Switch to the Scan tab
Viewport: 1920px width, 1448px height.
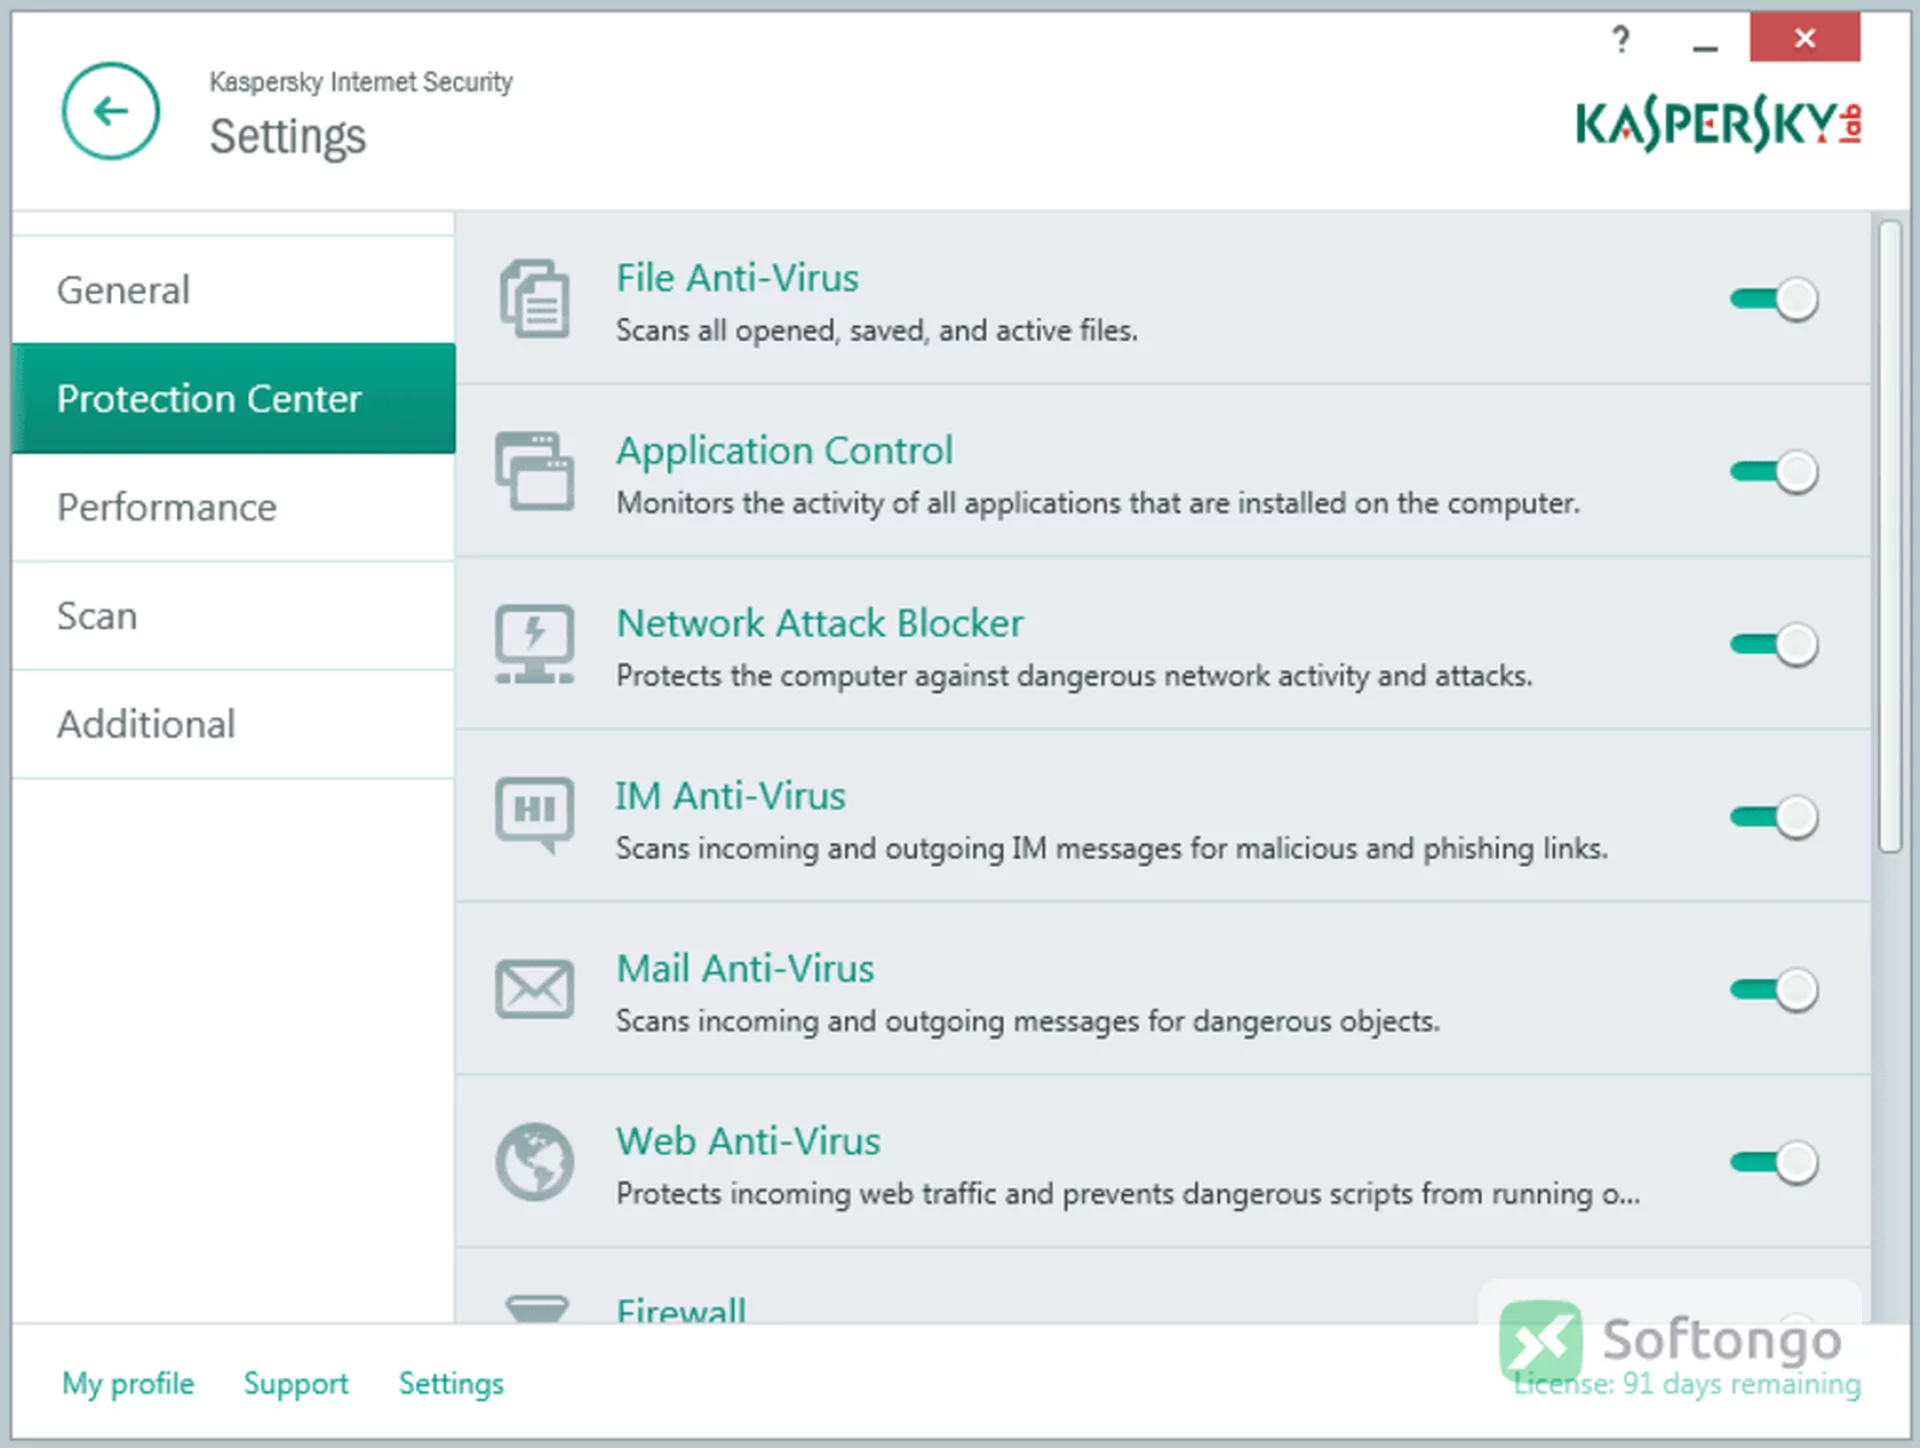(x=233, y=616)
